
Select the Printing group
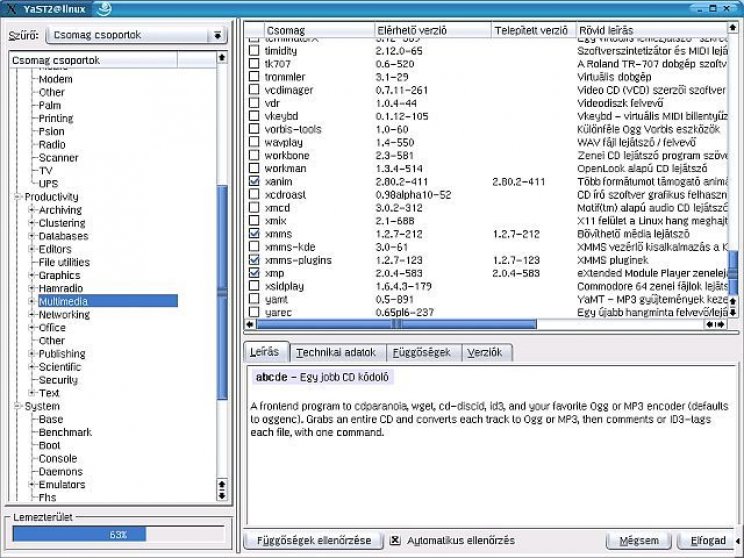click(56, 118)
